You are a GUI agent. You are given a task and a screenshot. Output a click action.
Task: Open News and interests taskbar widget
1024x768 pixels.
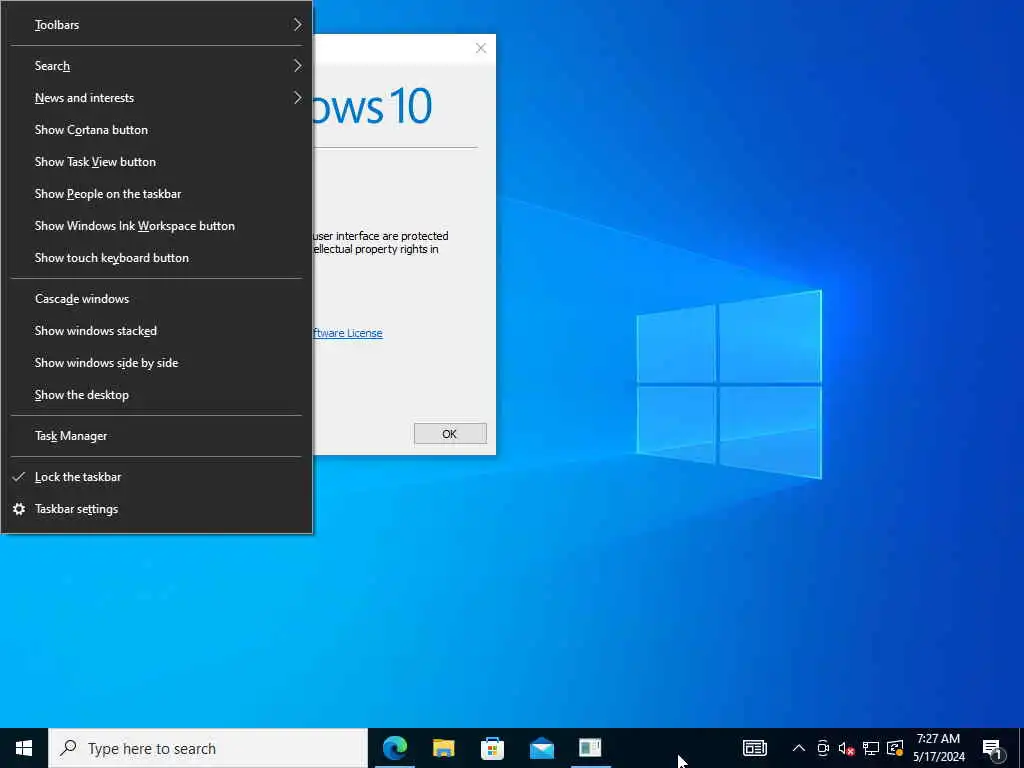[x=754, y=748]
